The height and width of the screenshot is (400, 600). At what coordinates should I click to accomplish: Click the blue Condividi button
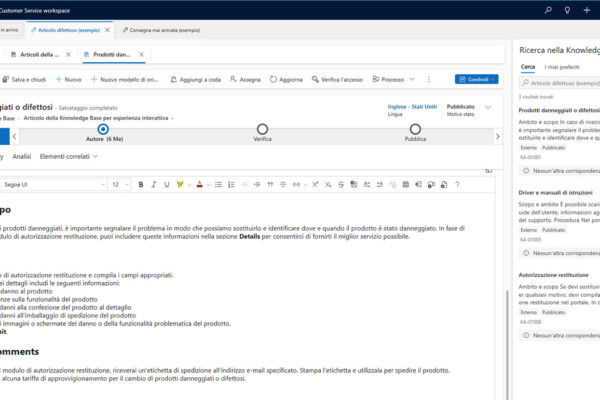476,79
